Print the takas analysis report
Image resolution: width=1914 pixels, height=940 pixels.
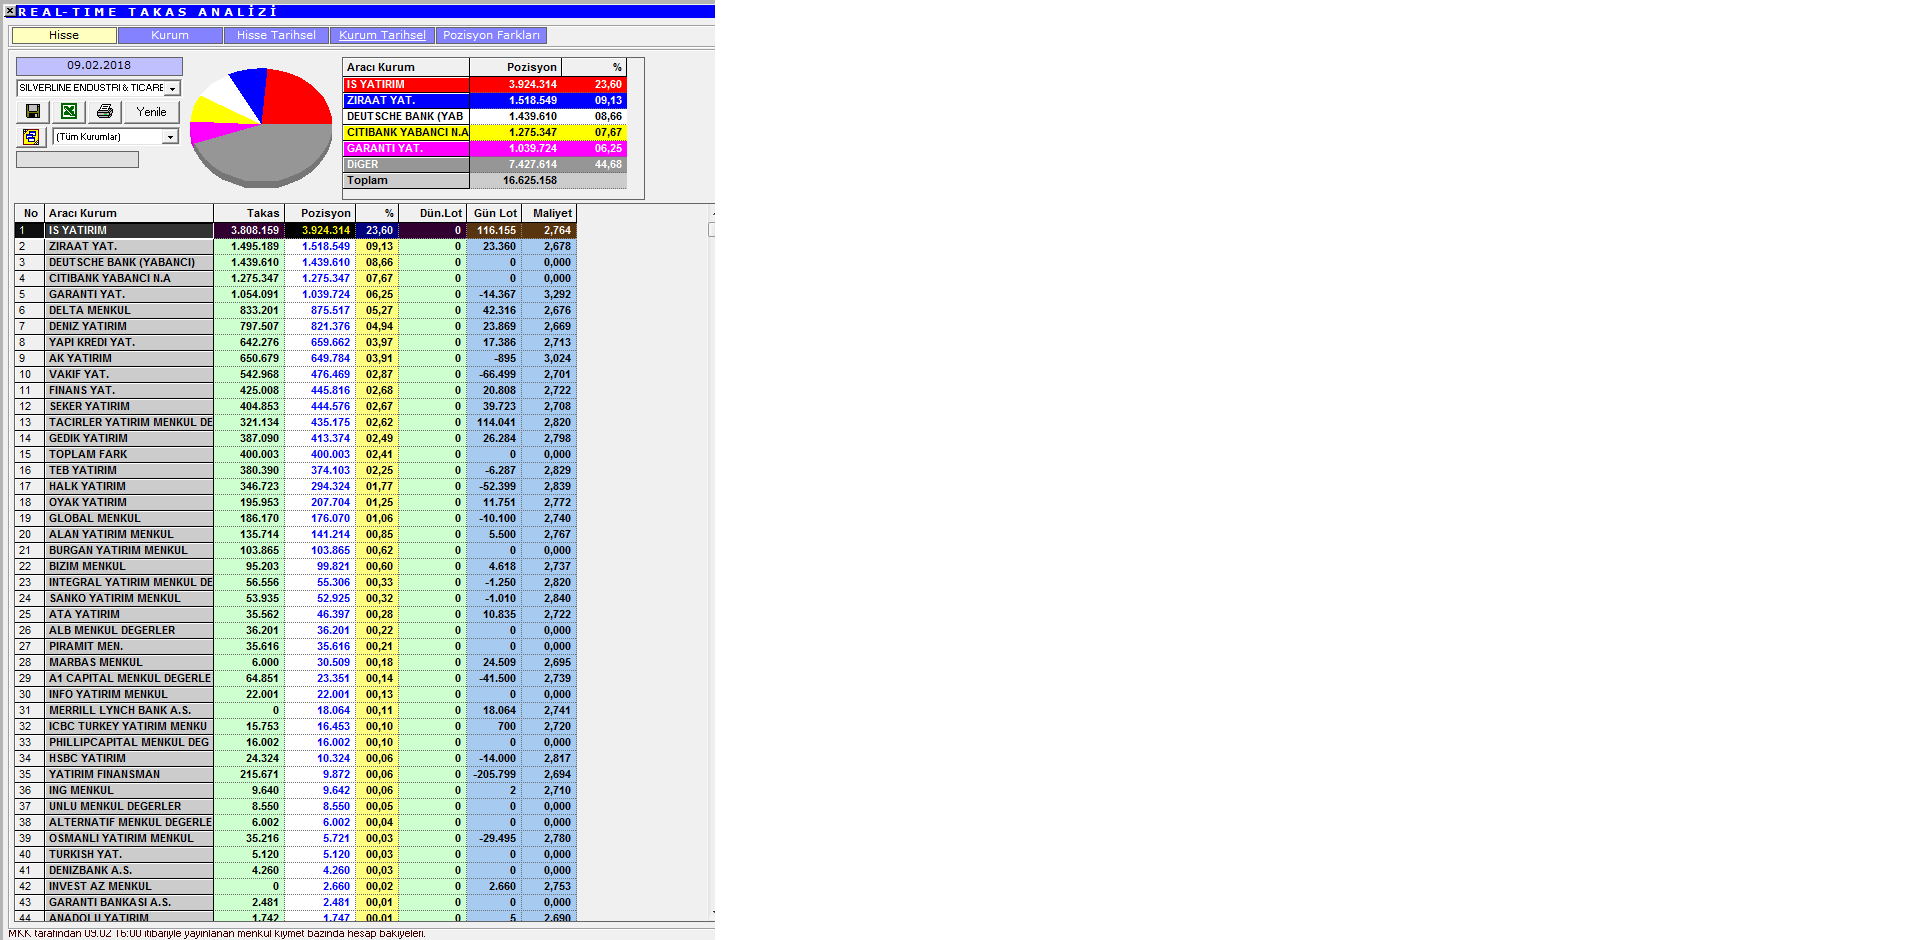click(104, 111)
